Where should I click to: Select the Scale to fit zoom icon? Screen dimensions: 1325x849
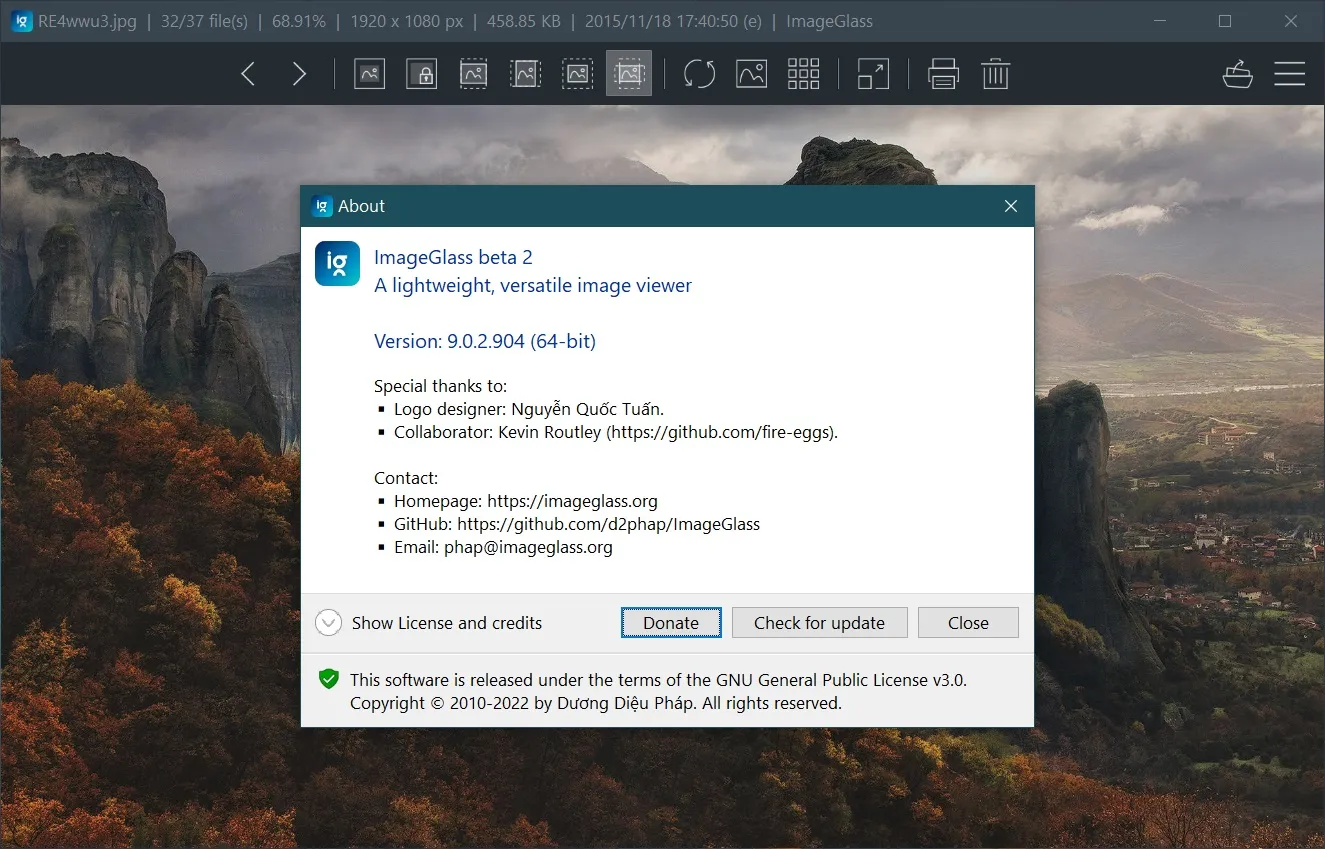coord(577,74)
